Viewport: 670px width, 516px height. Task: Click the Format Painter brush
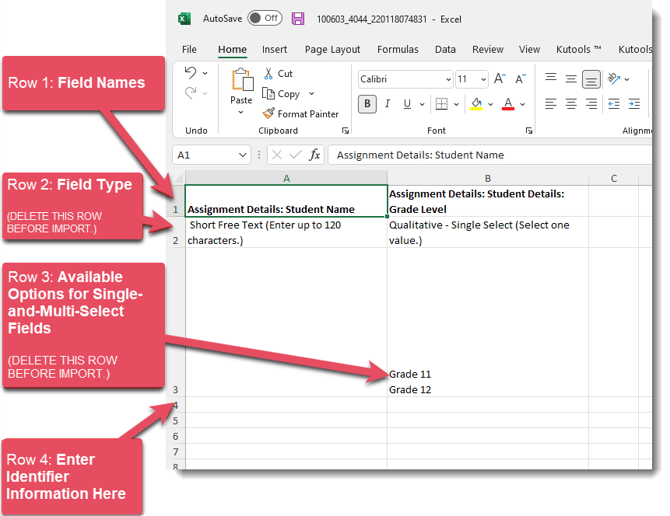point(268,114)
